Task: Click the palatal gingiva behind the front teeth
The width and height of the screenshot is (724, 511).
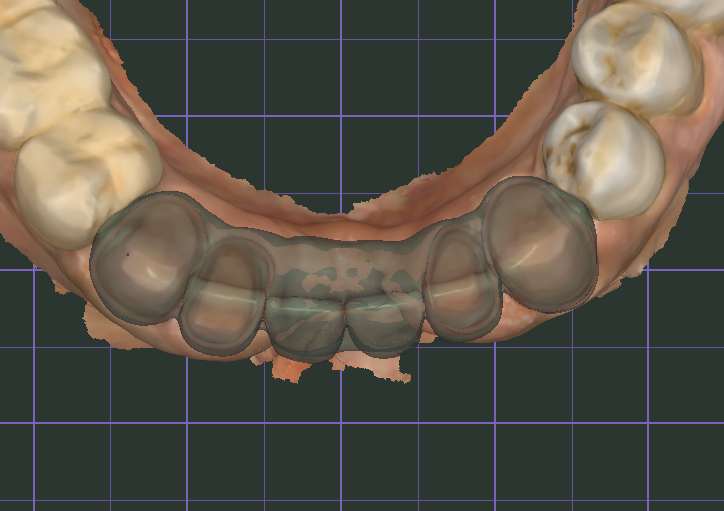Action: 323,219
